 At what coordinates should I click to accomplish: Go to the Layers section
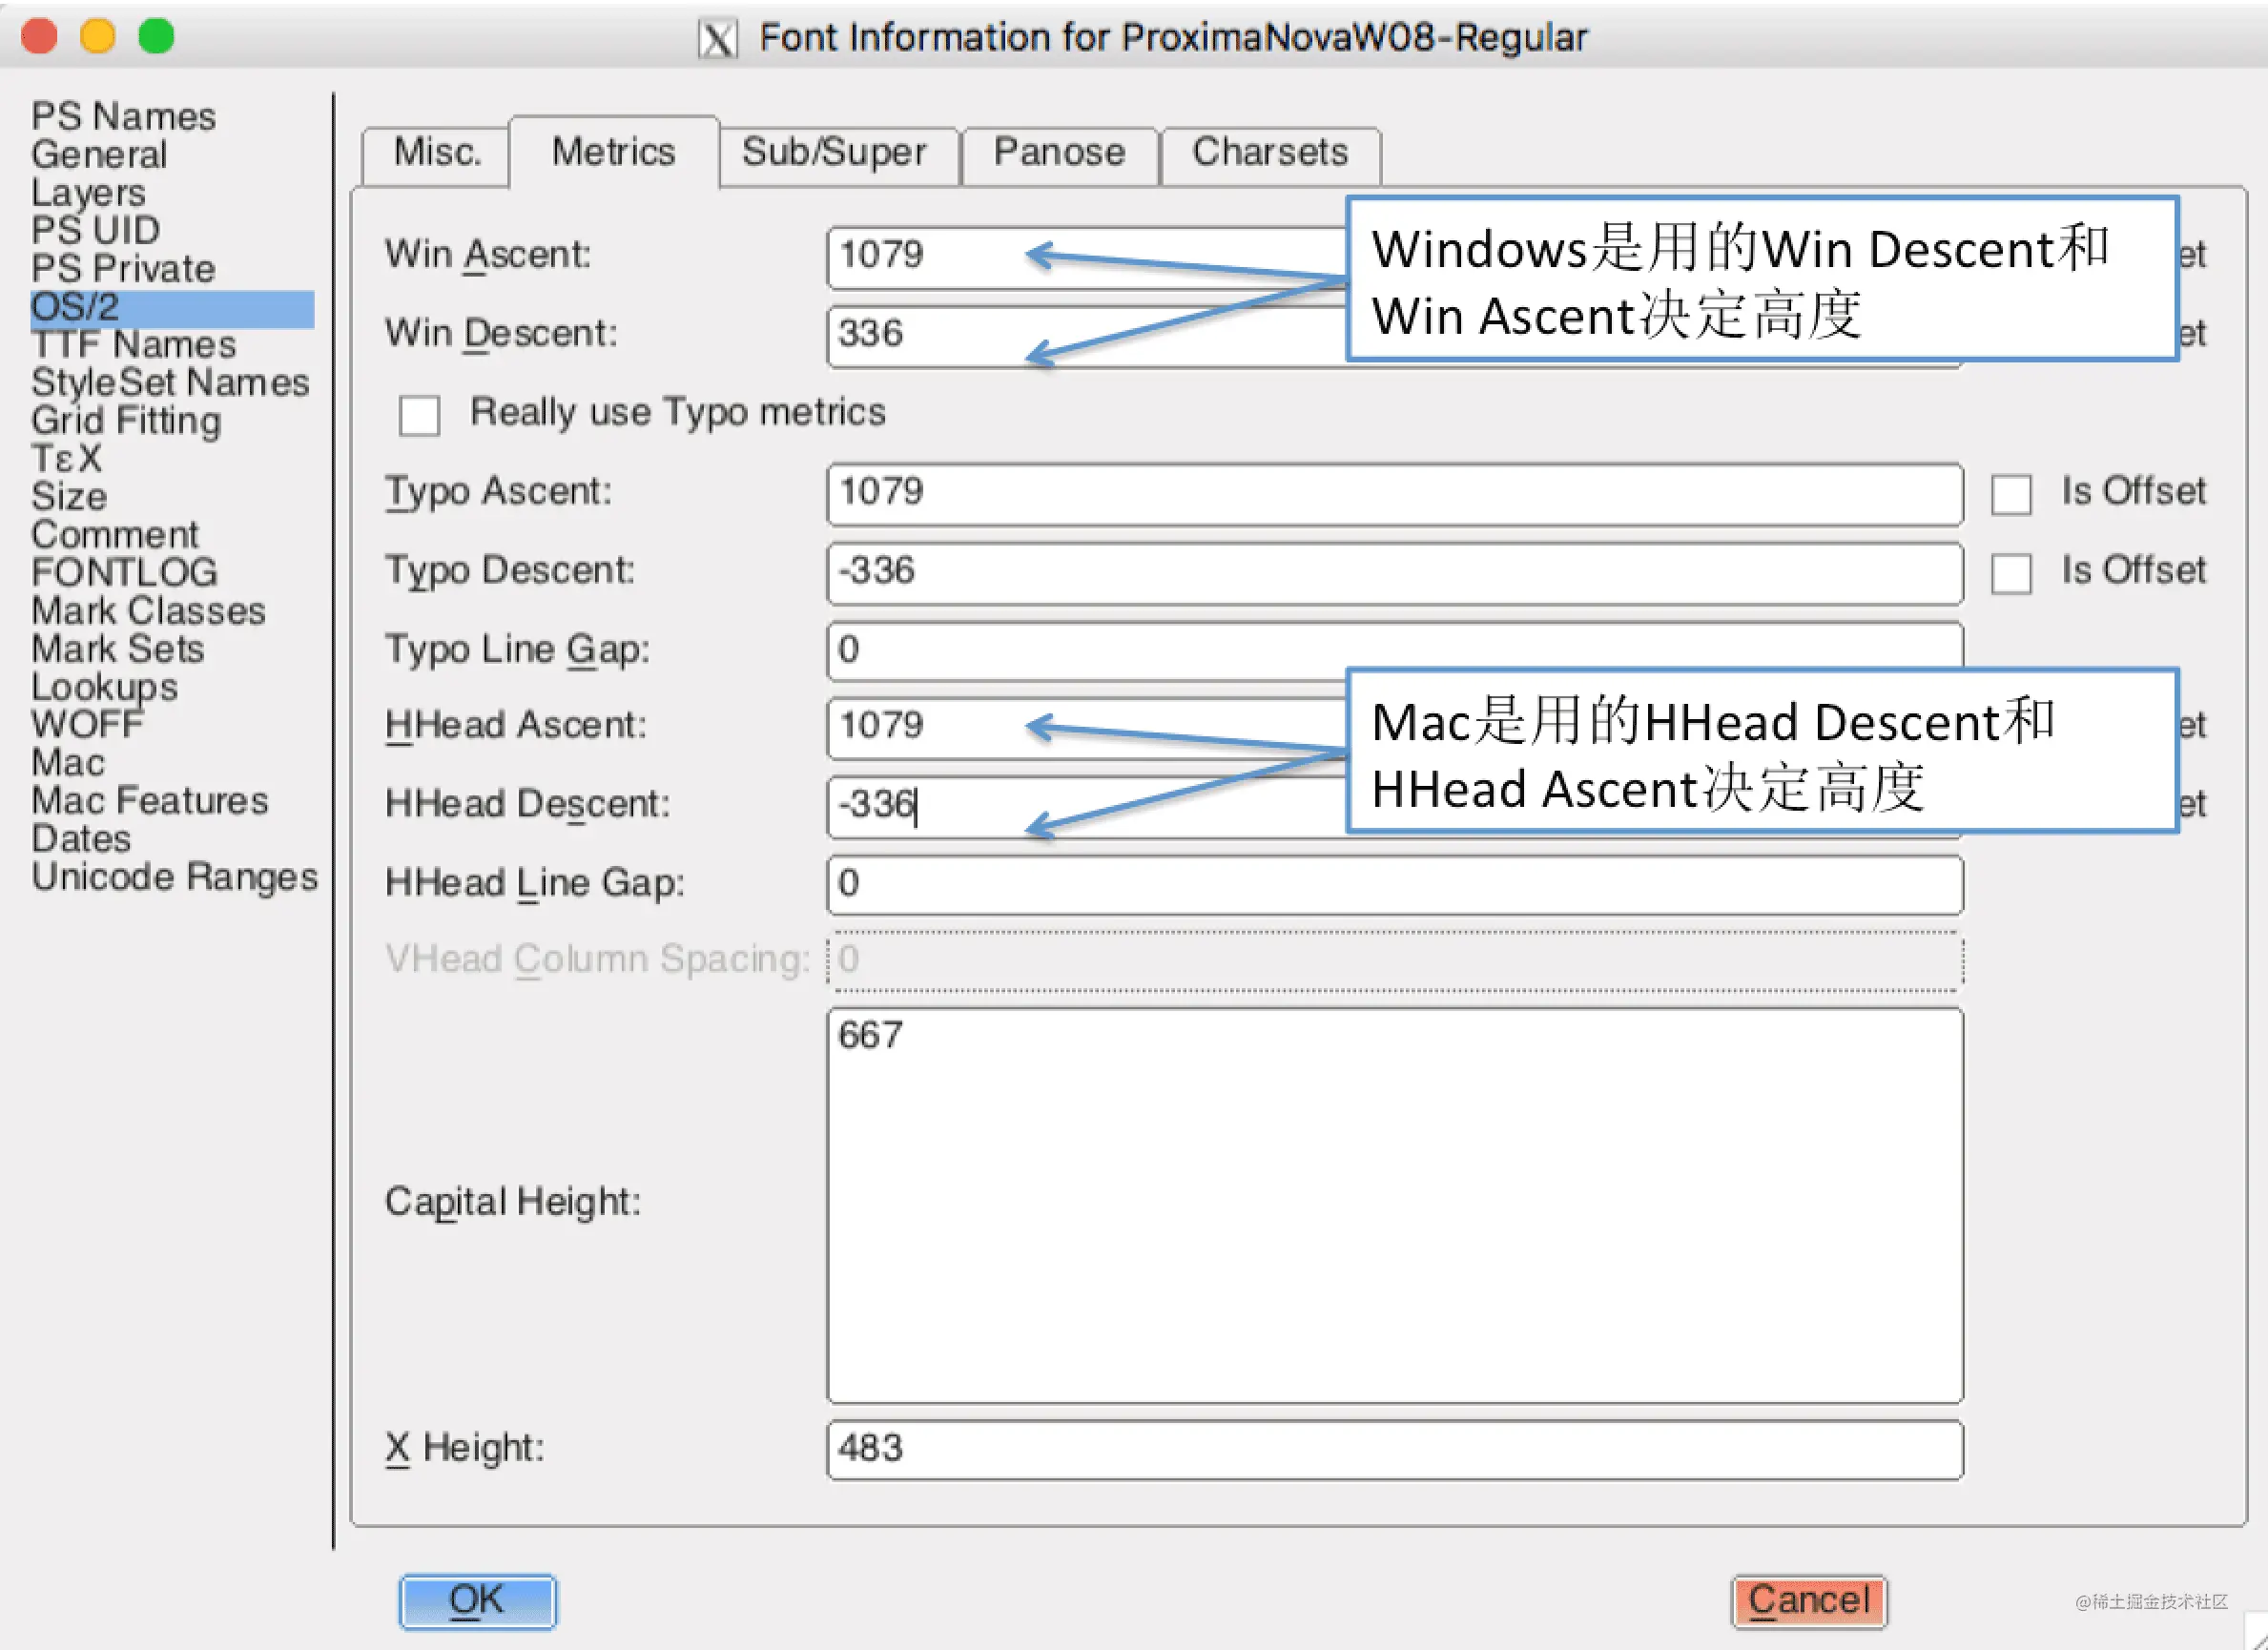coord(88,192)
